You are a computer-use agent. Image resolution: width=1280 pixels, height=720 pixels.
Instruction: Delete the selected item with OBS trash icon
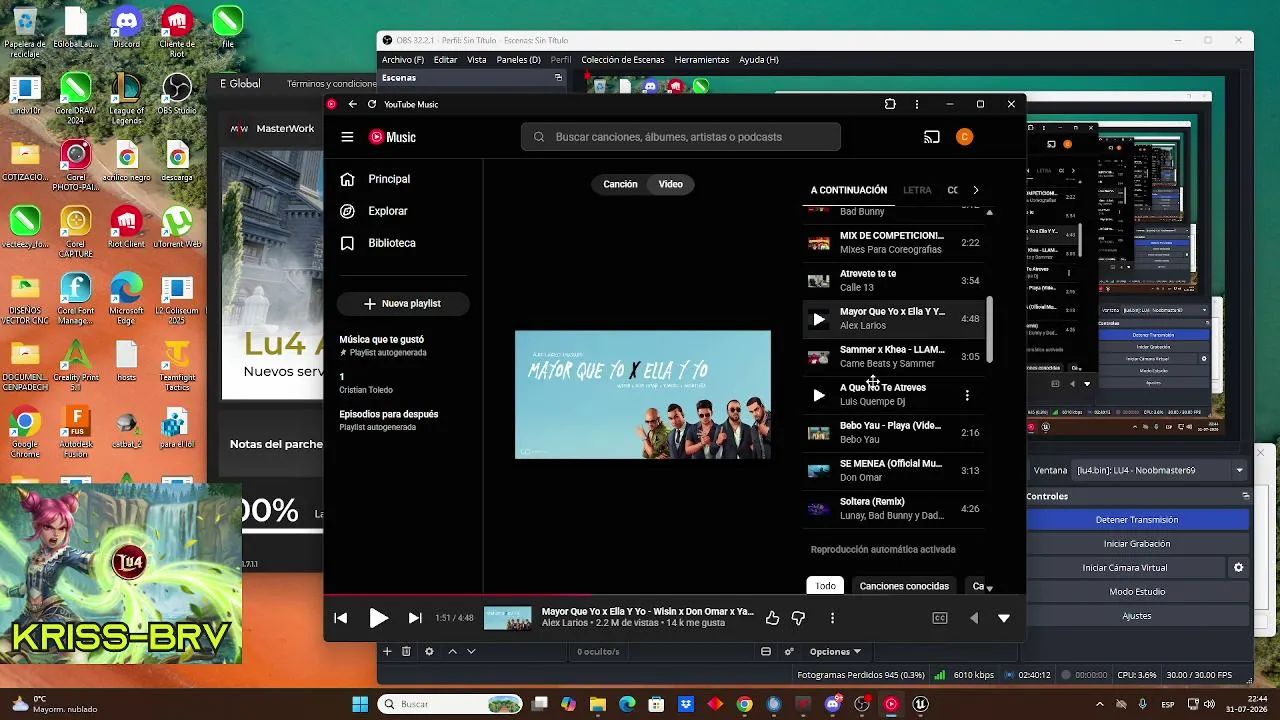[x=406, y=652]
